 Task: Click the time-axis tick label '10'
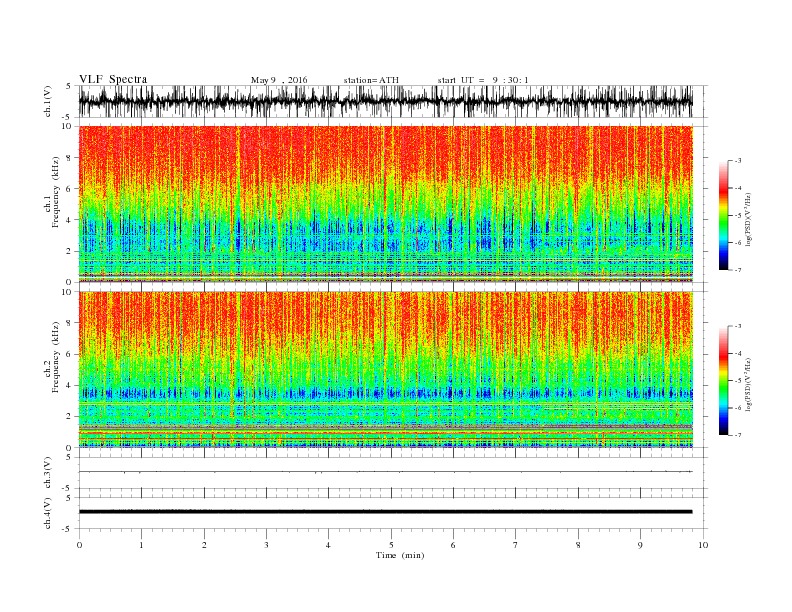pos(703,545)
